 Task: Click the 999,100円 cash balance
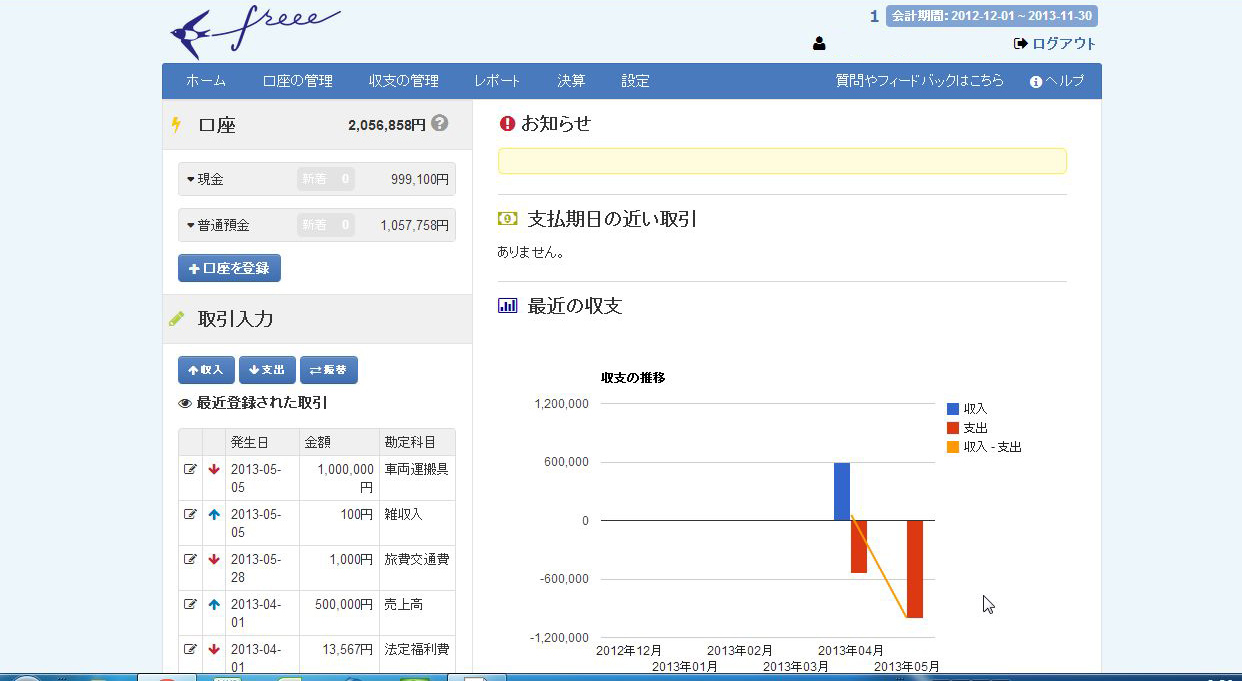click(420, 179)
